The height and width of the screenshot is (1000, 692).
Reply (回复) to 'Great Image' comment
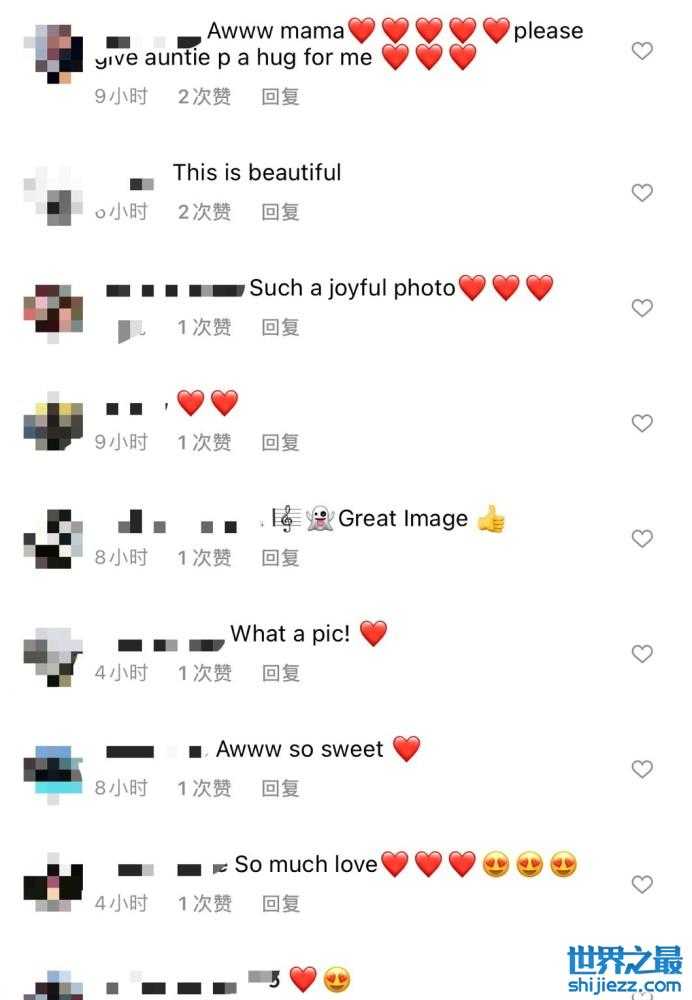pyautogui.click(x=280, y=557)
